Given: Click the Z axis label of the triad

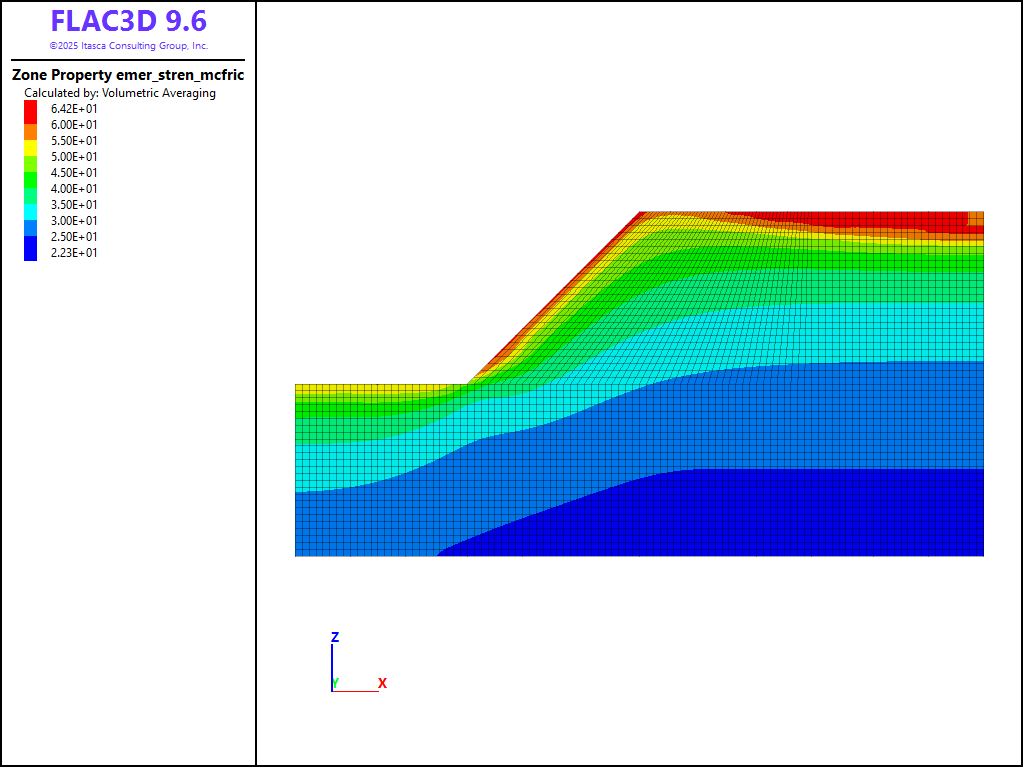Looking at the screenshot, I should [x=335, y=637].
